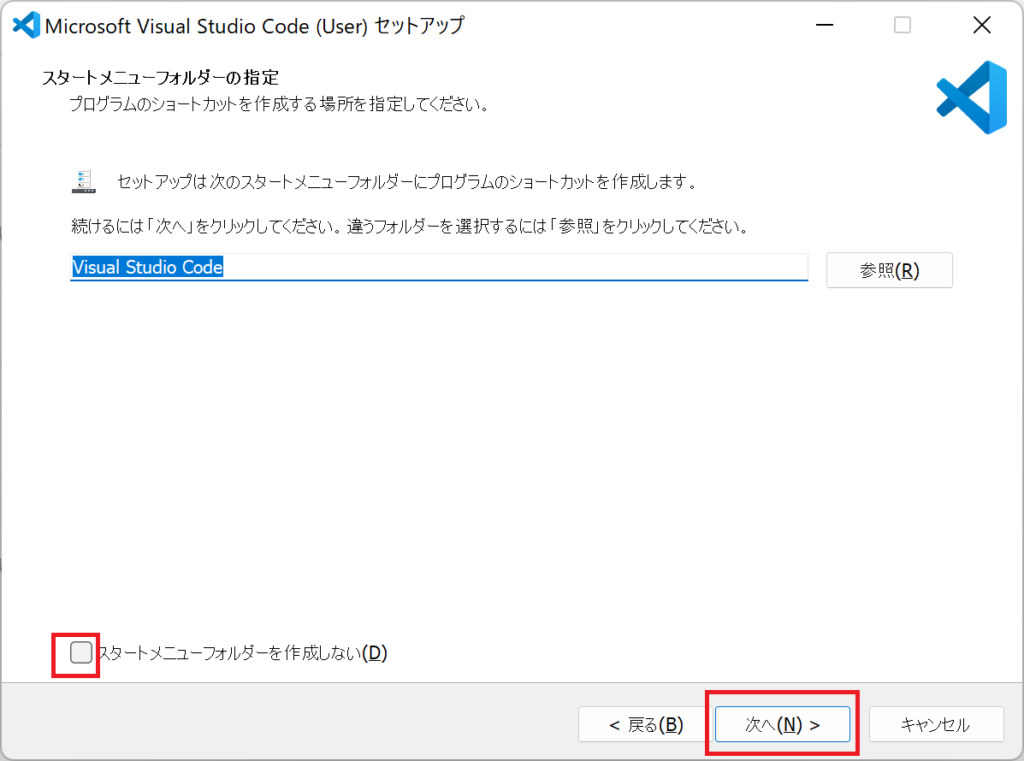Close the setup window
This screenshot has width=1024, height=761.
(982, 25)
